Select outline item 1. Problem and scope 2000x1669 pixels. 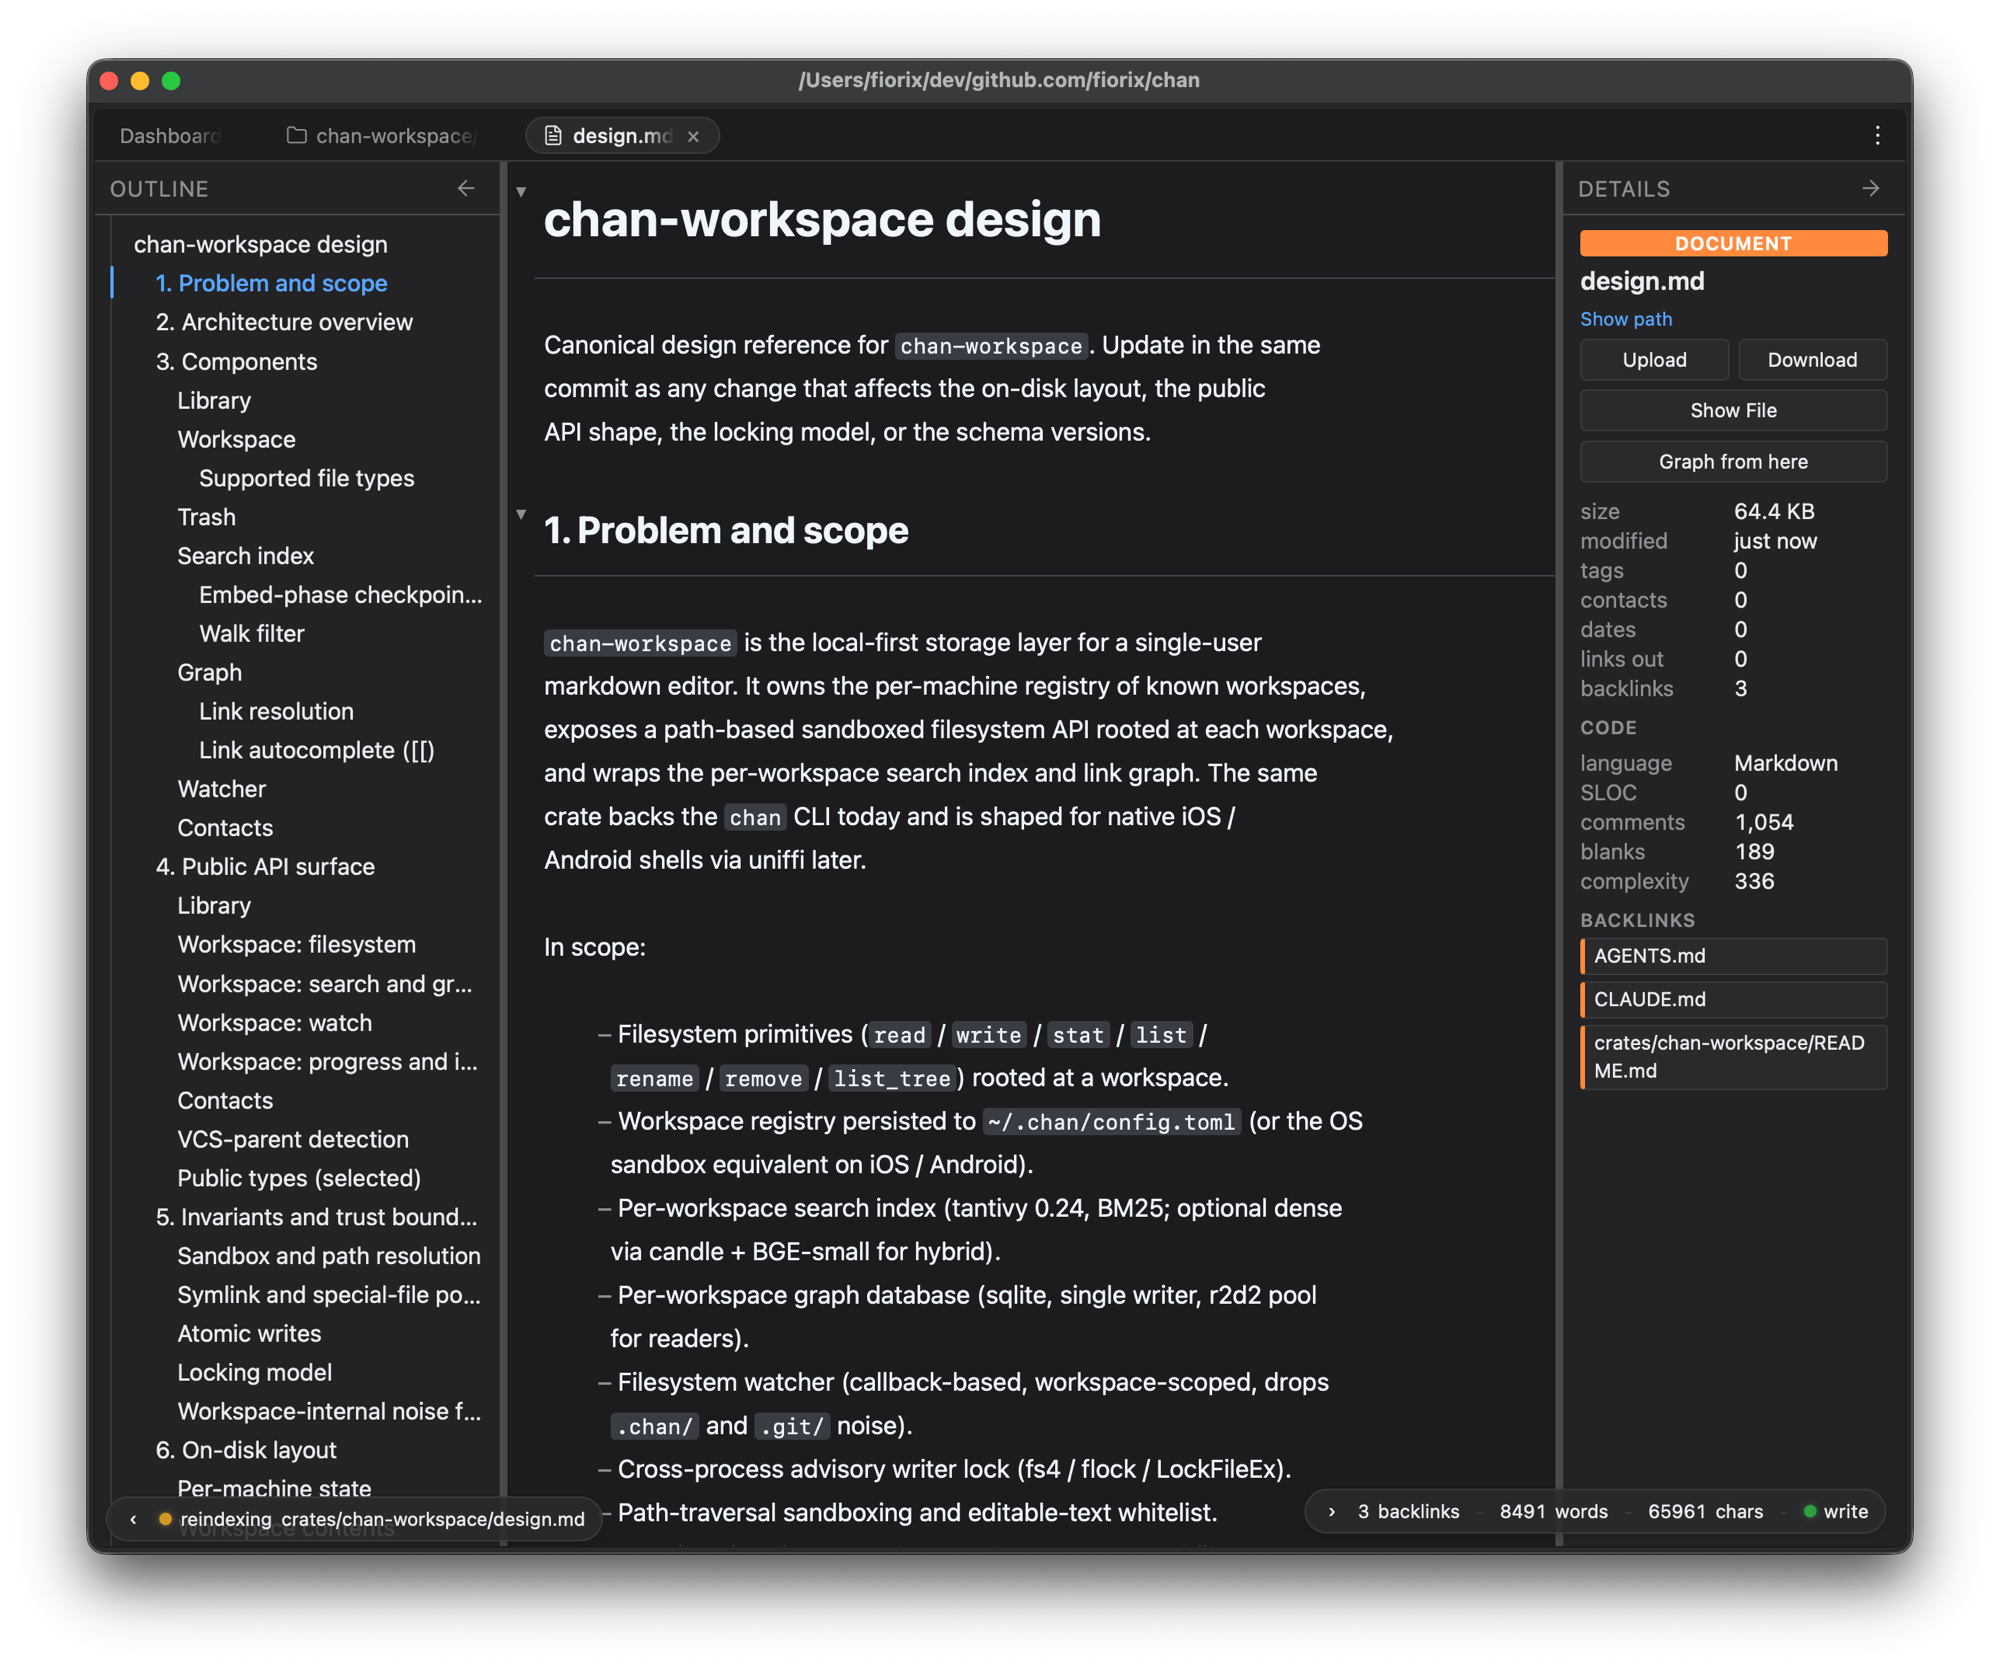(271, 283)
